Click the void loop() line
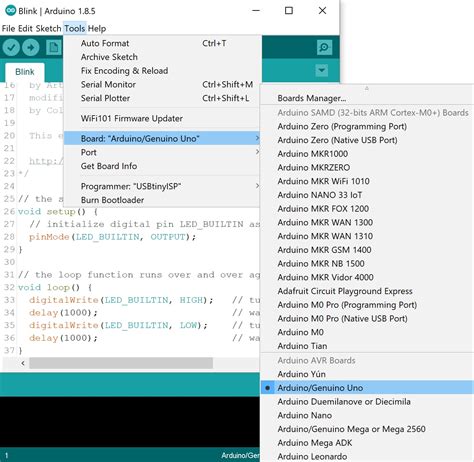This screenshot has height=462, width=474. pyautogui.click(x=55, y=287)
